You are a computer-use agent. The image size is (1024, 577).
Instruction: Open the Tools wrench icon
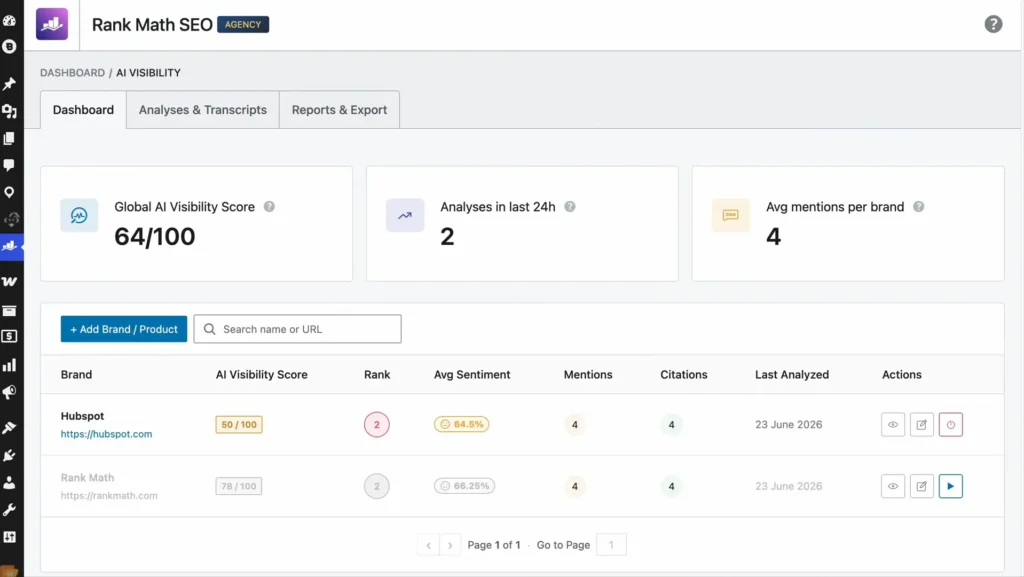pos(9,510)
